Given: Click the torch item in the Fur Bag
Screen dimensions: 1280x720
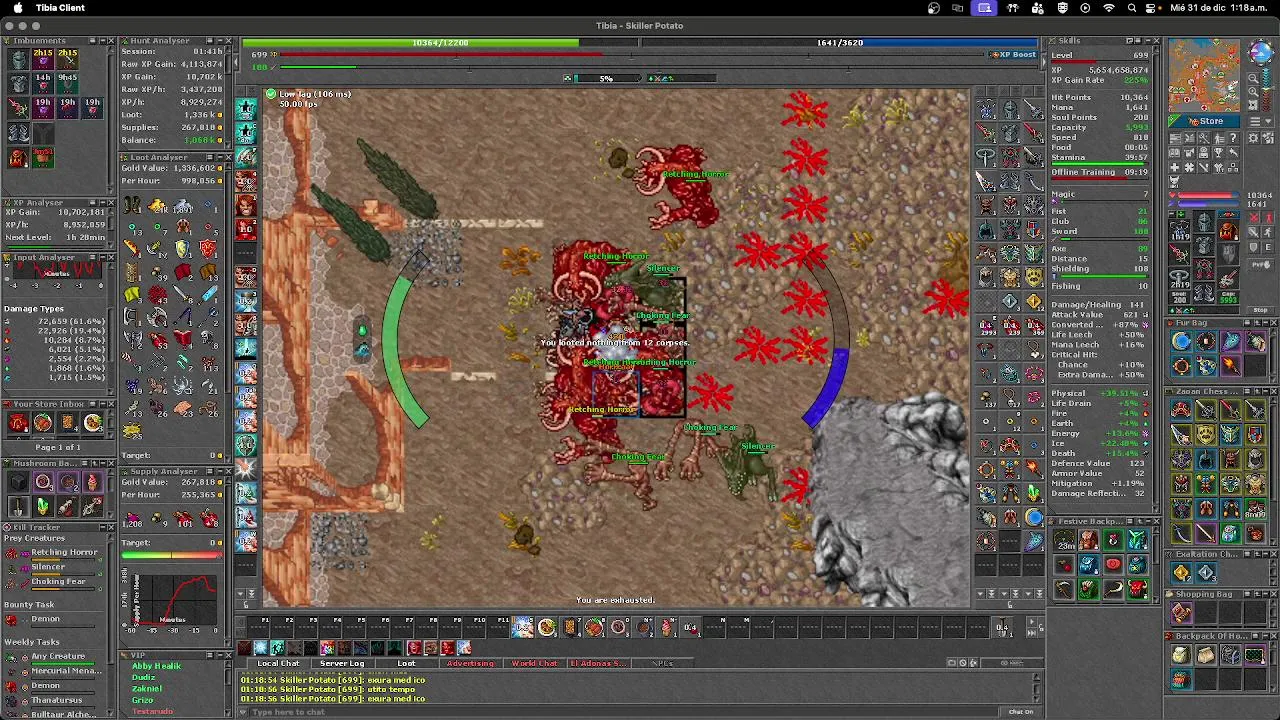Looking at the screenshot, I should click(x=1231, y=367).
